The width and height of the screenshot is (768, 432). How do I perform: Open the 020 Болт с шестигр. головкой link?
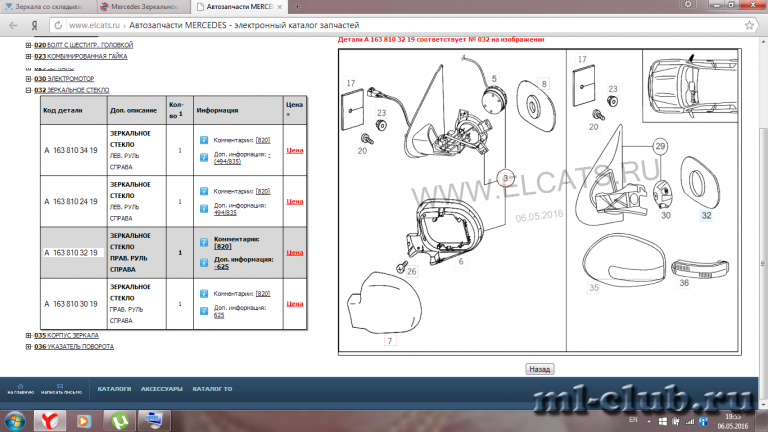(84, 45)
